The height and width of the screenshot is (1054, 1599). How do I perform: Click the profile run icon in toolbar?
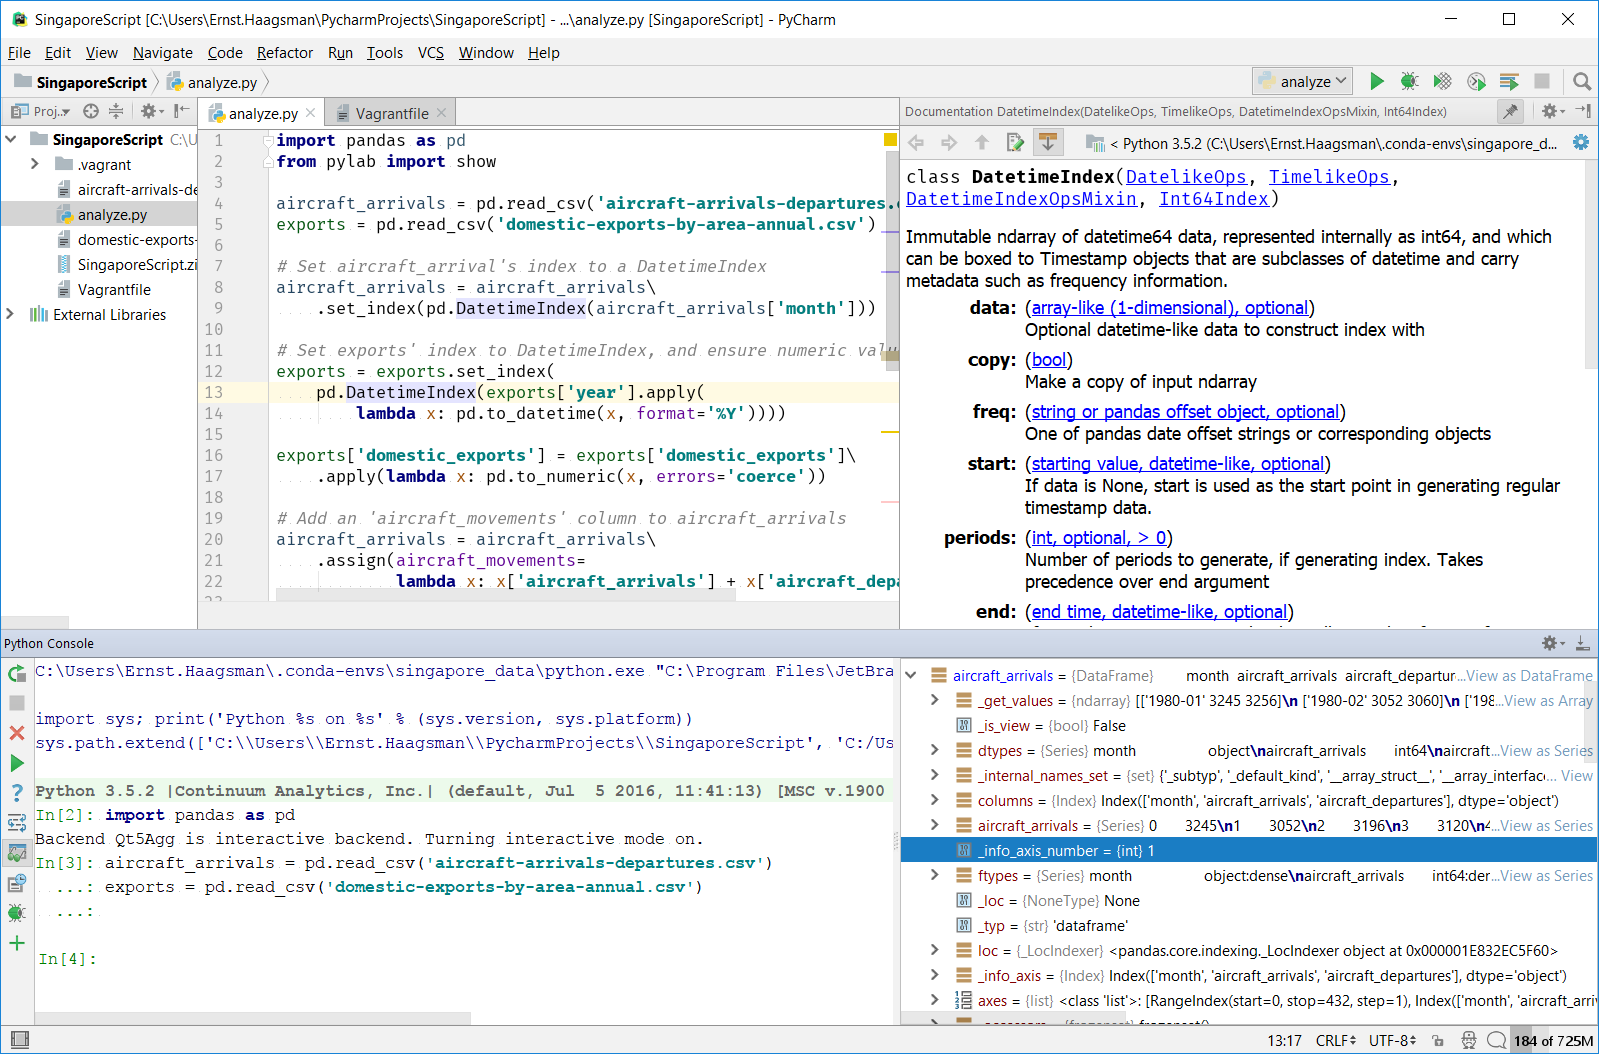click(1476, 81)
